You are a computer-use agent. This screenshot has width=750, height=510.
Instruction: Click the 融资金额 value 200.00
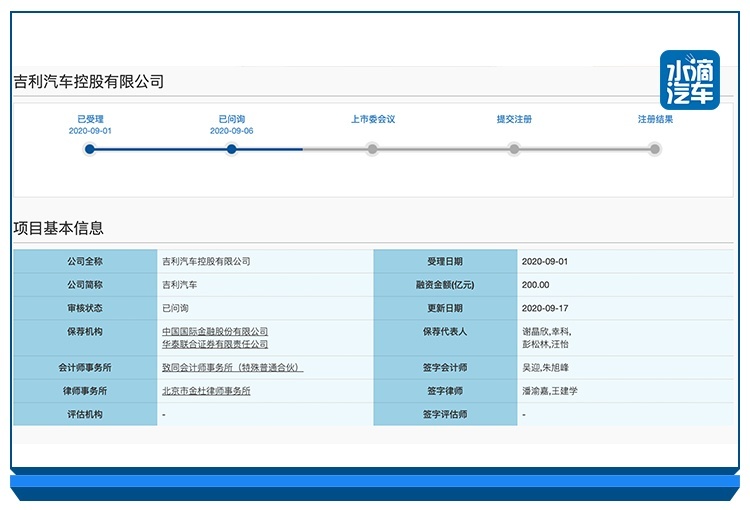[x=535, y=285]
